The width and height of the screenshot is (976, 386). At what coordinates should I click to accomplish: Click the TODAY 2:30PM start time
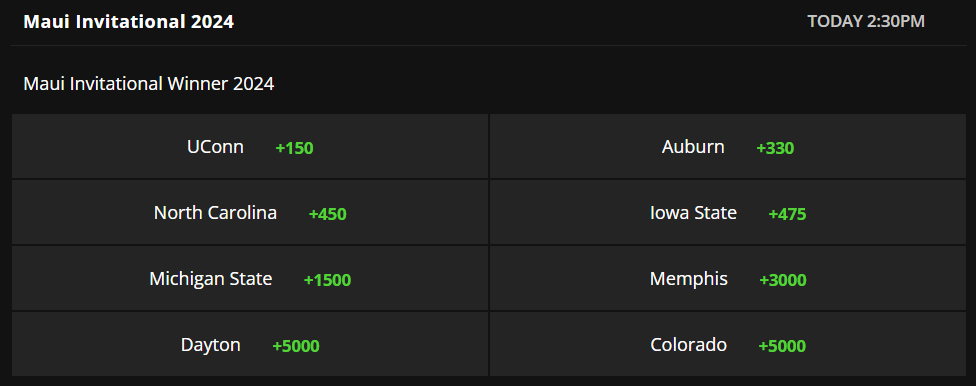[x=866, y=22]
